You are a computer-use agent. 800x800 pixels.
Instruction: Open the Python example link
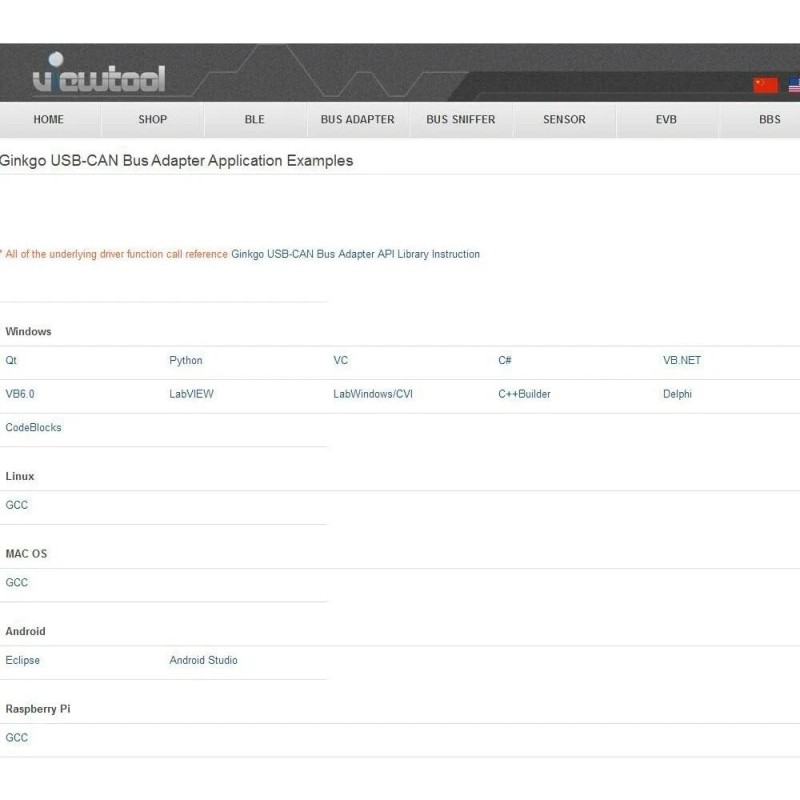click(186, 360)
